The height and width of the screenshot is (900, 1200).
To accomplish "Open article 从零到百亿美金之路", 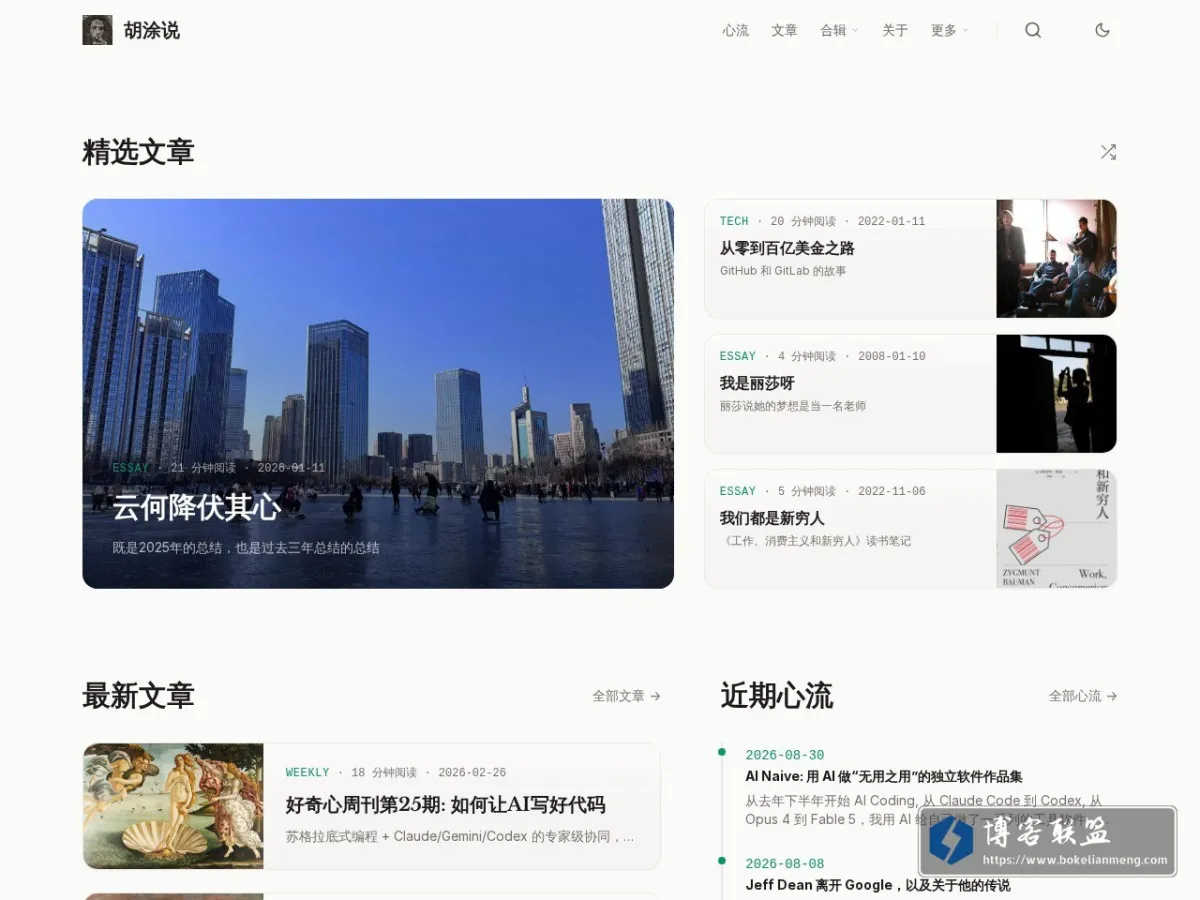I will [x=787, y=248].
